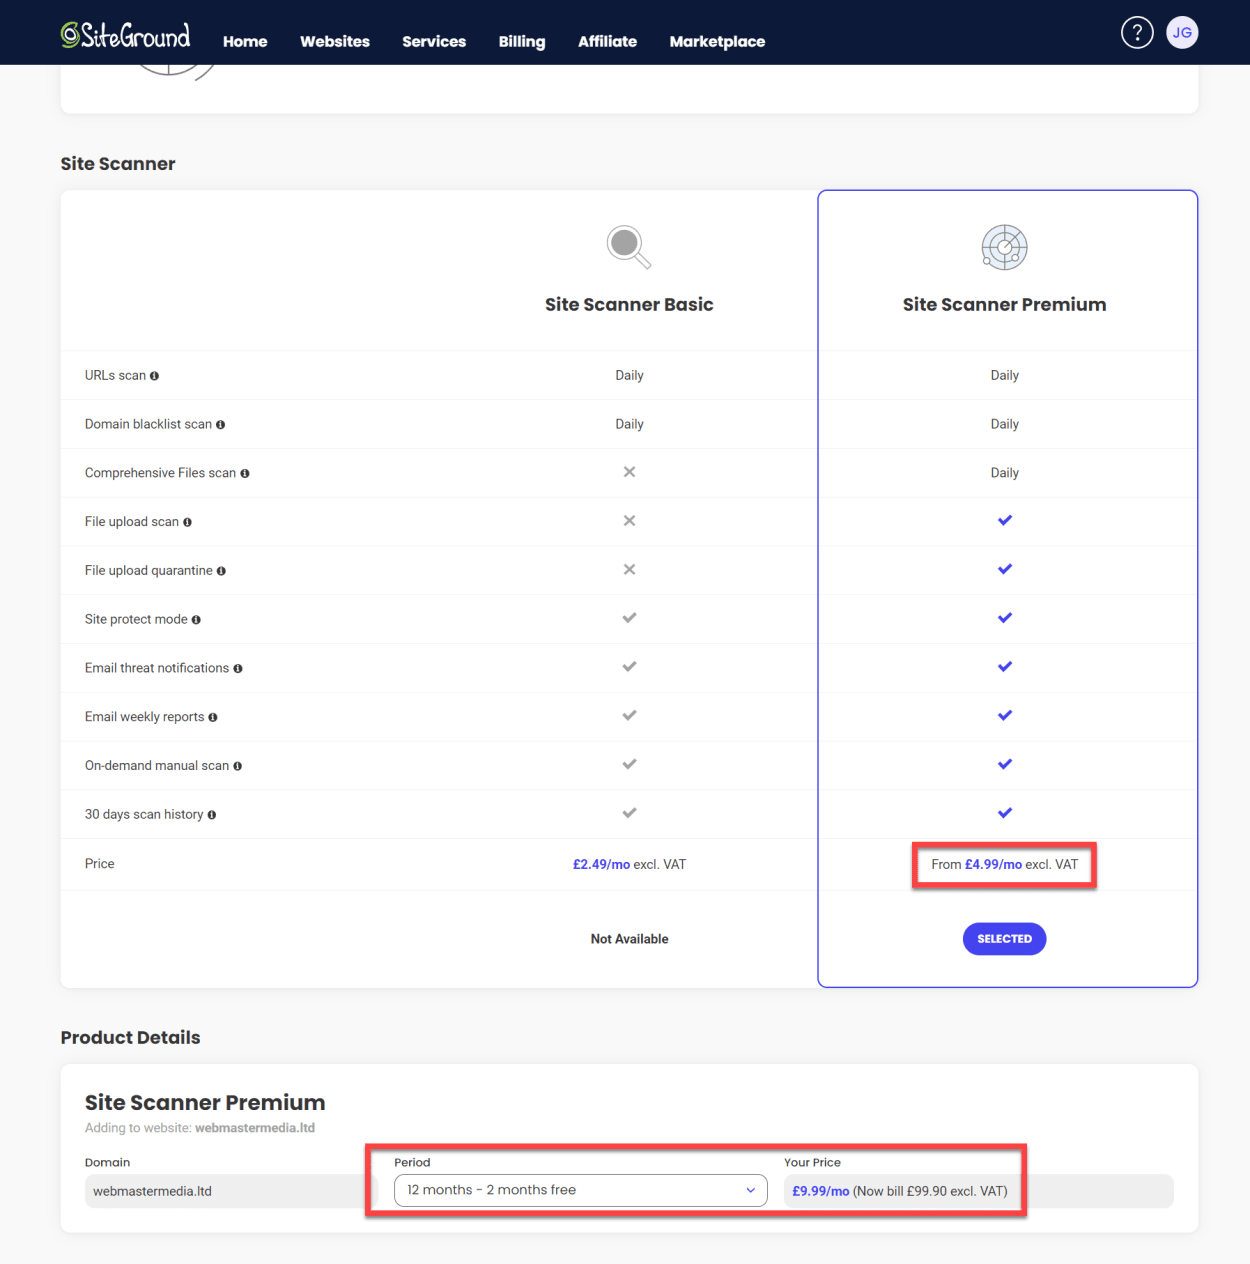Click the Price row label
Image resolution: width=1250 pixels, height=1264 pixels.
(99, 864)
